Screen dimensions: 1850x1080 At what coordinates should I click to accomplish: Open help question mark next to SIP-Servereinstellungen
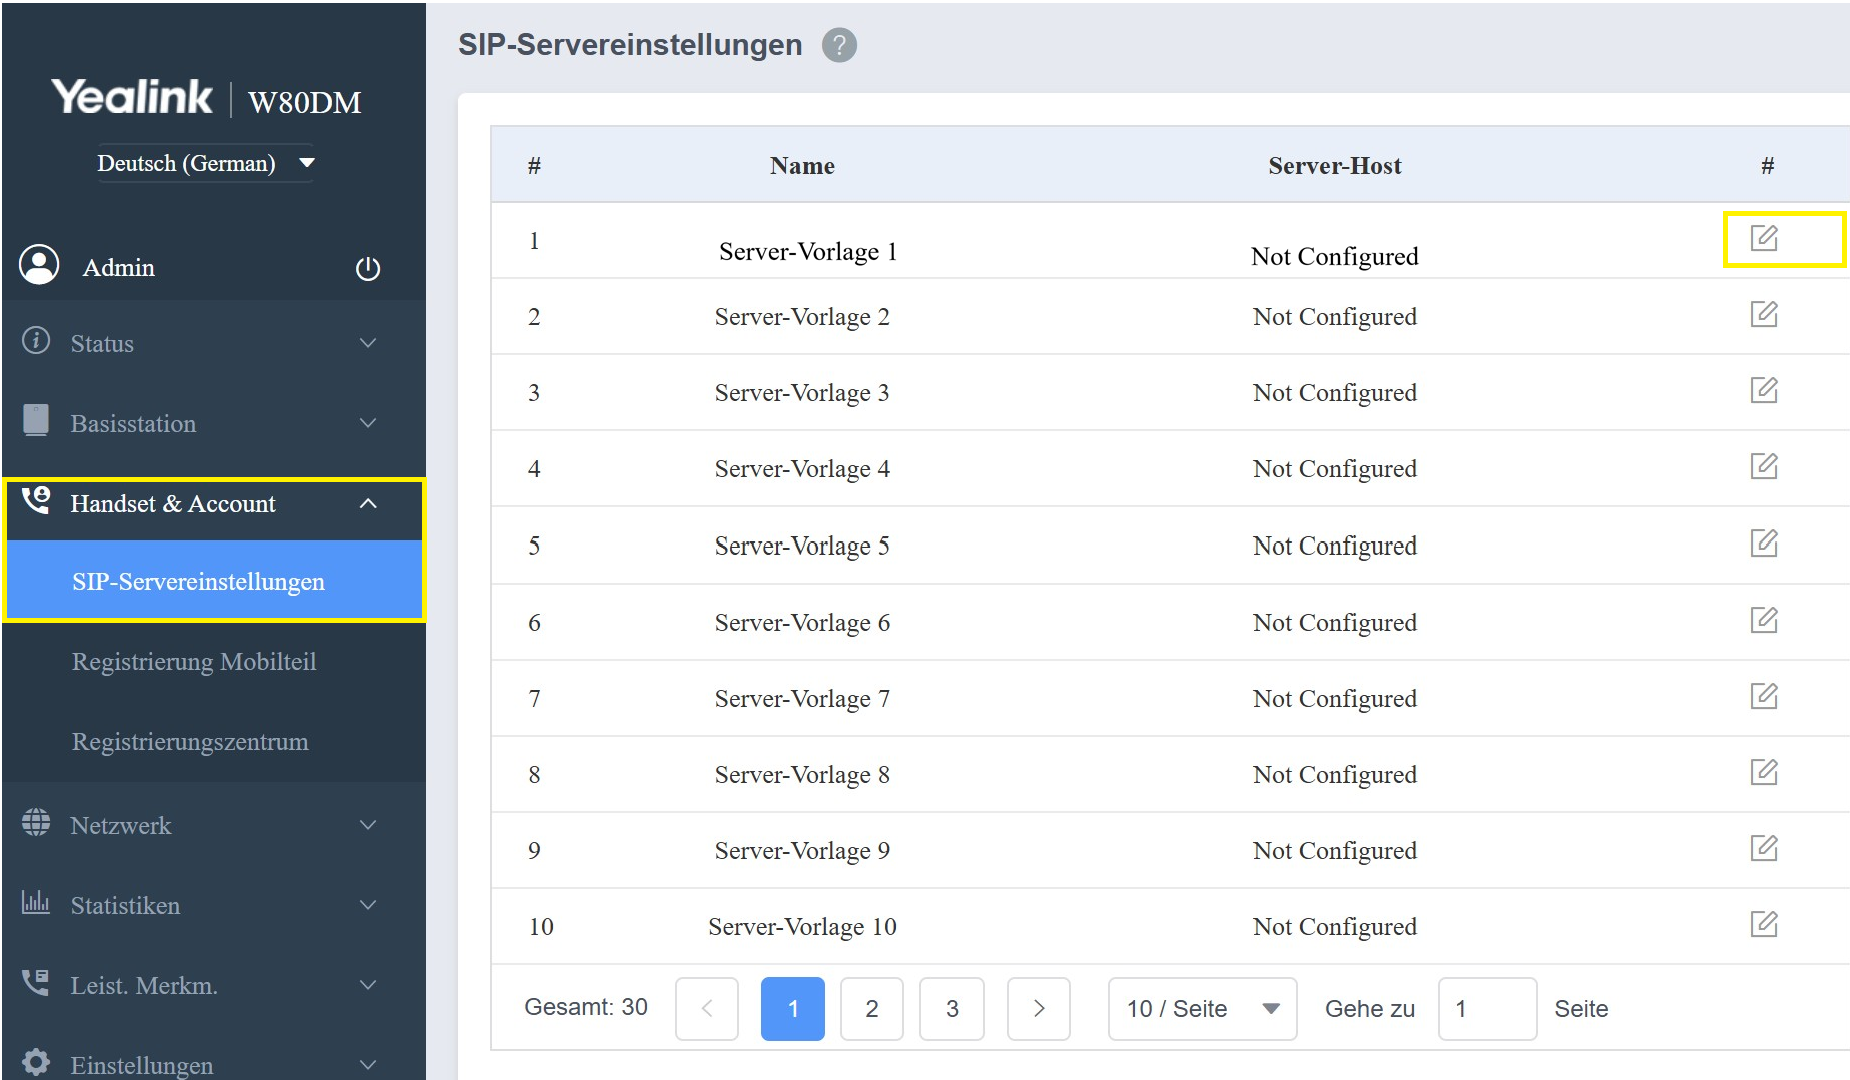click(x=839, y=45)
